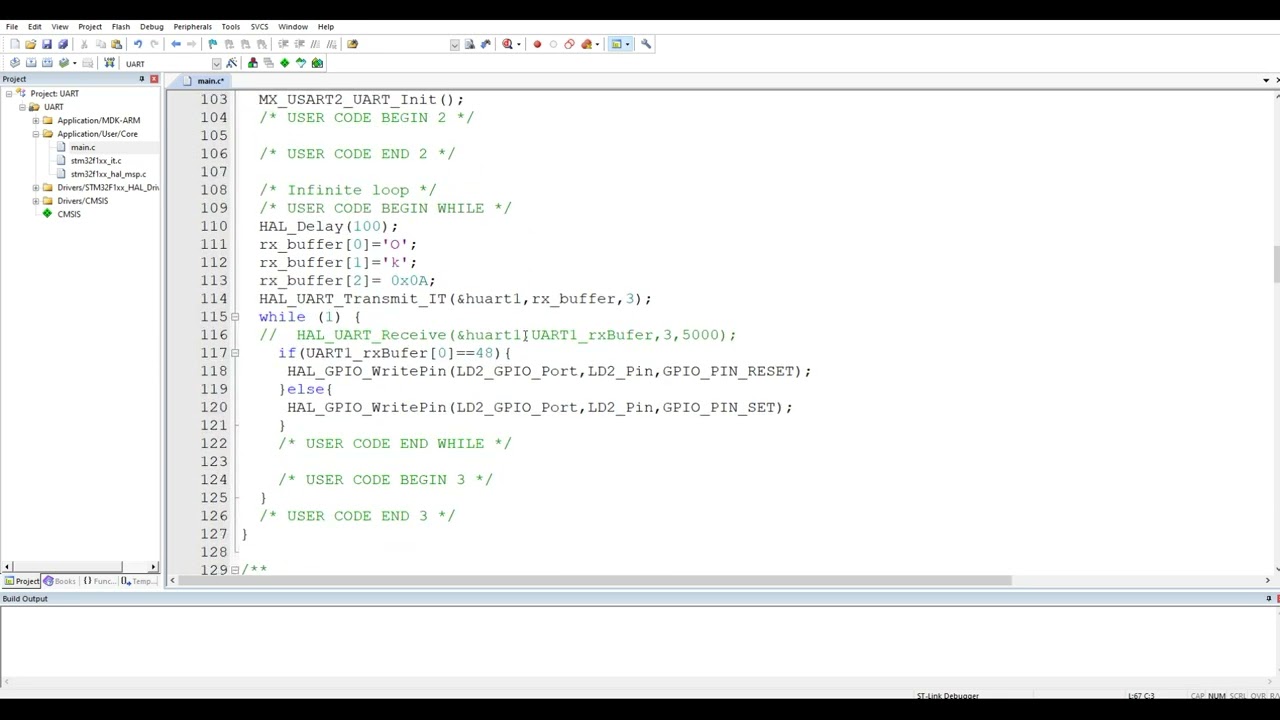Open the Peripherals menu
The image size is (1280, 720).
192,27
